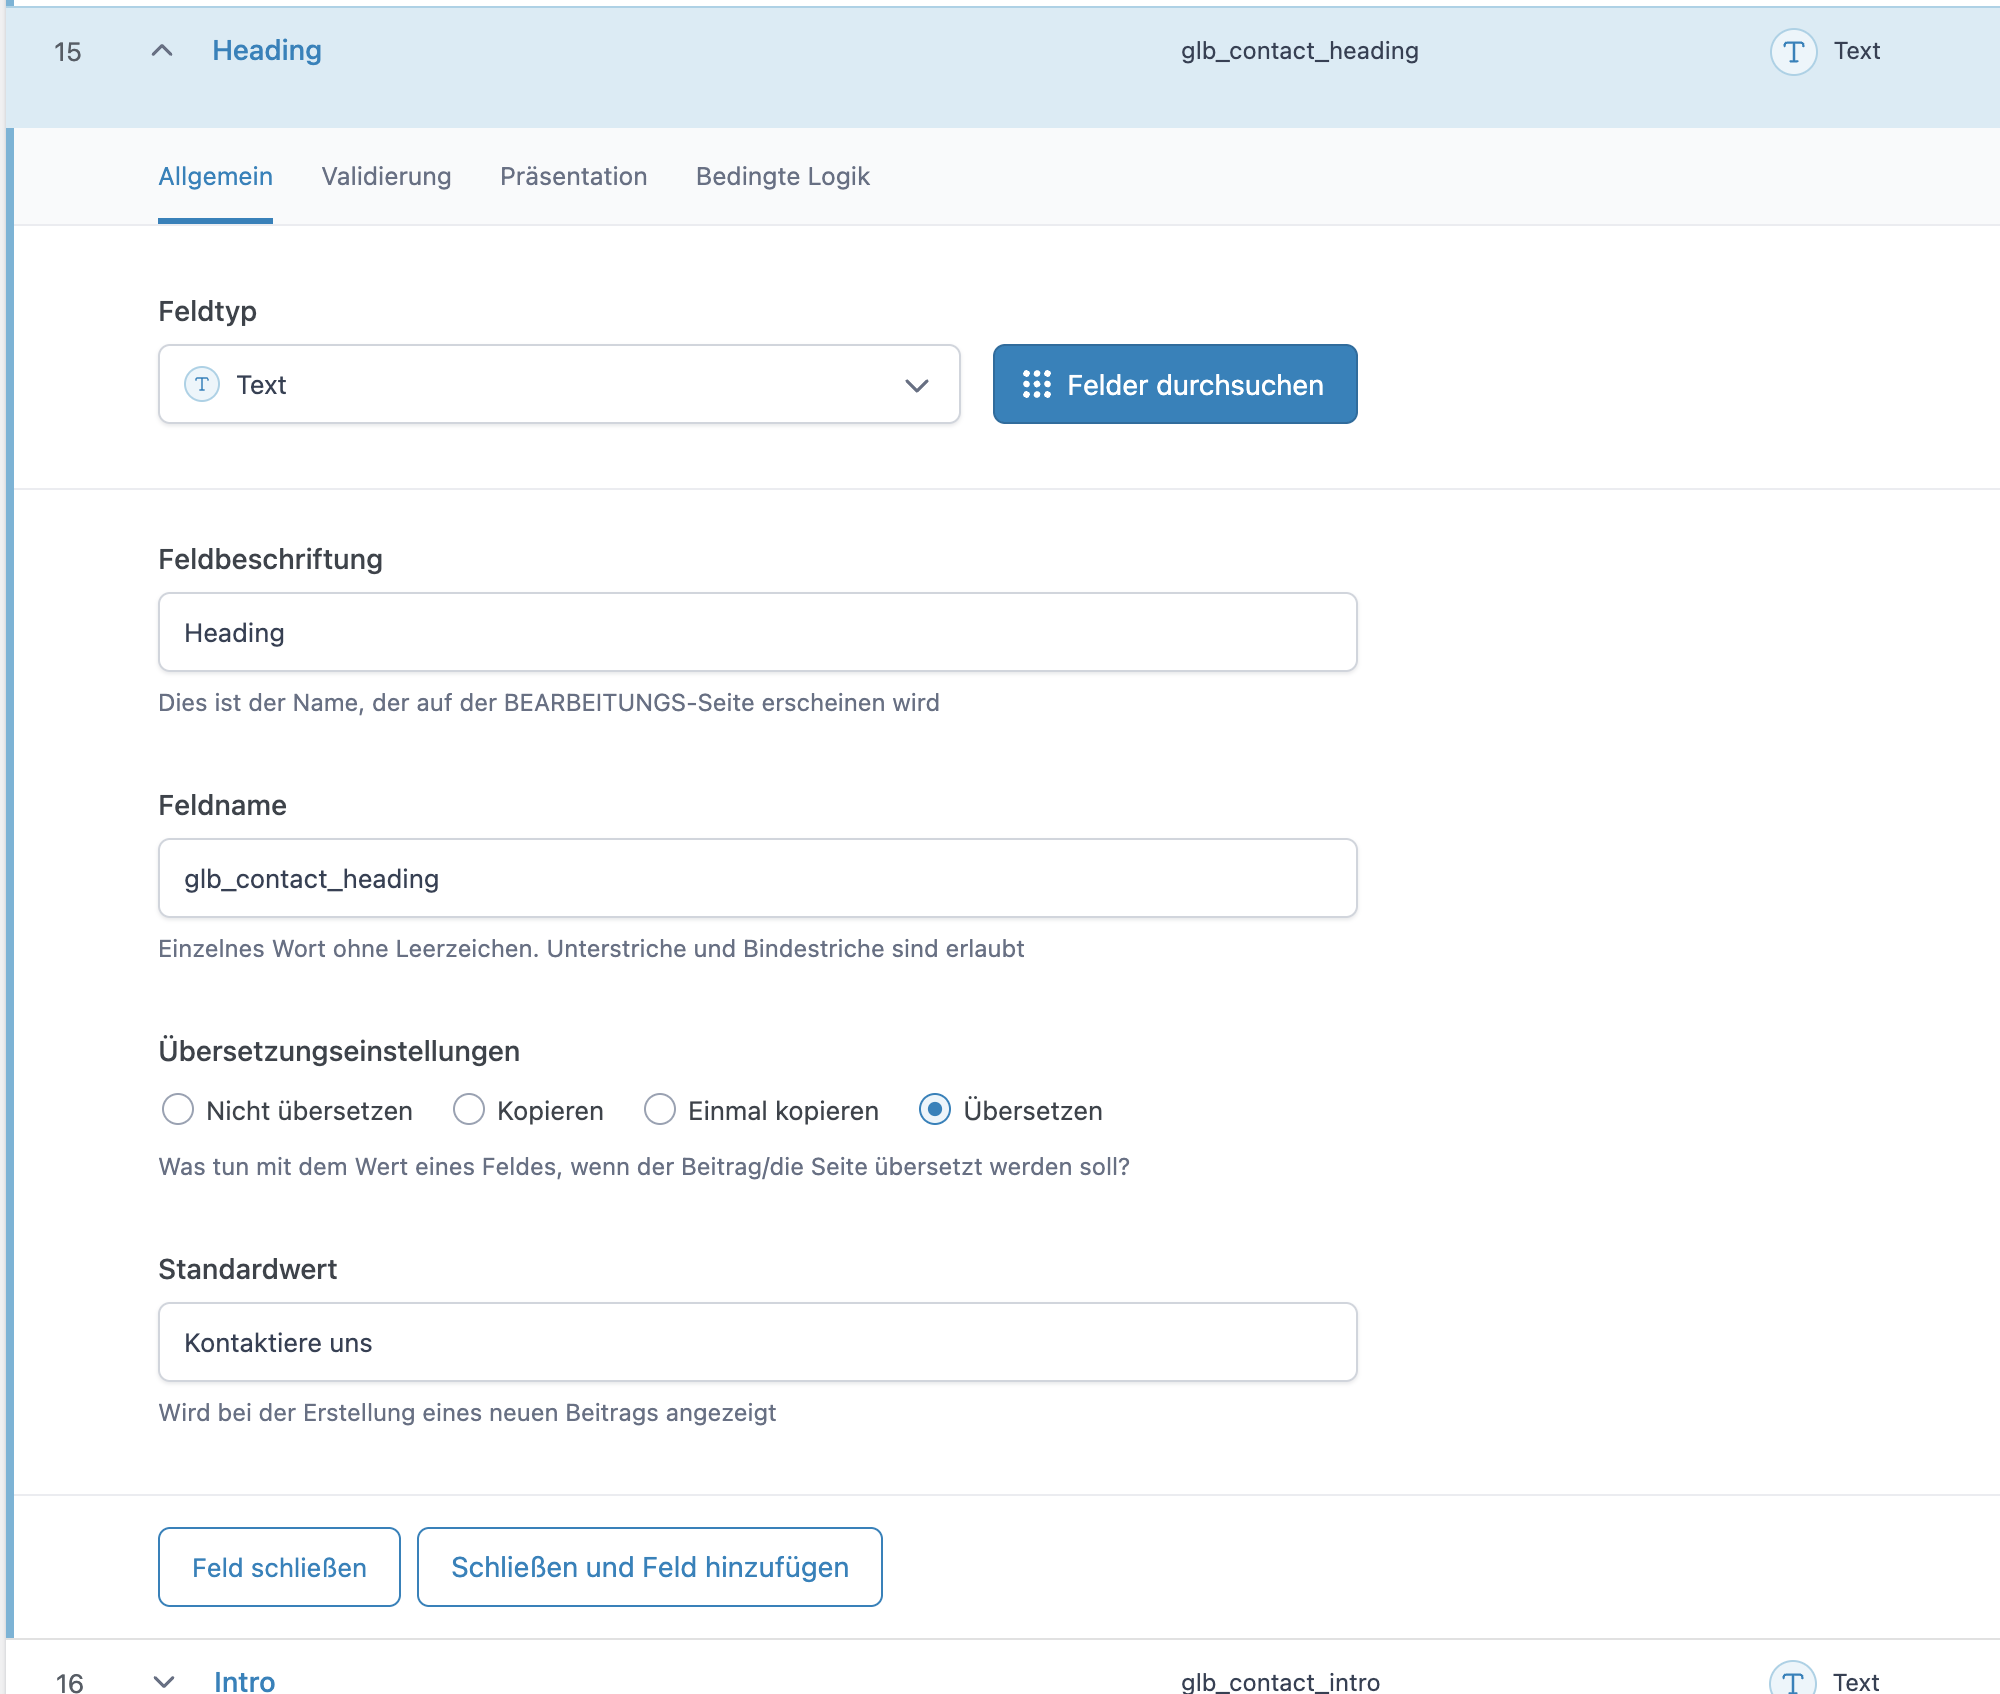2000x1694 pixels.
Task: Go to the Bedingte Logik tab
Action: tap(782, 177)
